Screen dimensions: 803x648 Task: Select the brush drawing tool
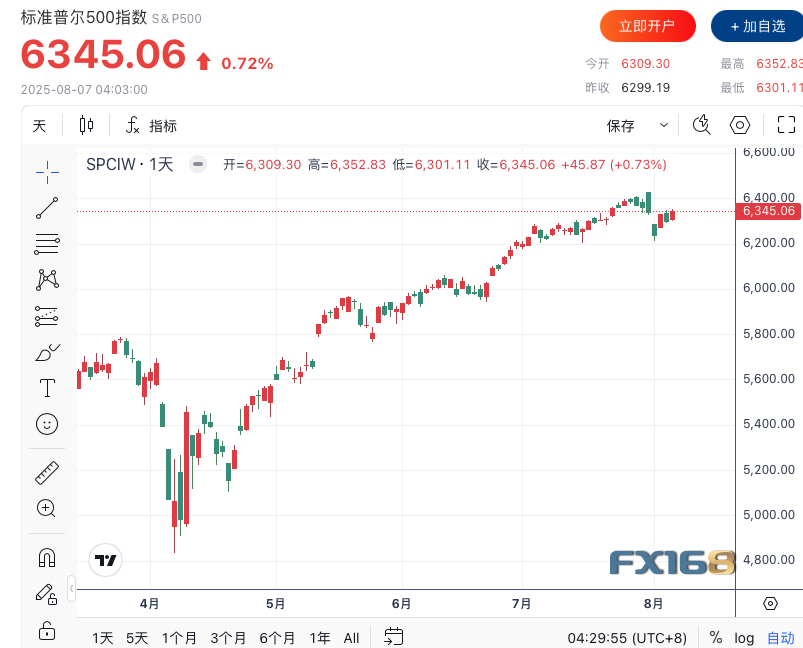pos(47,352)
